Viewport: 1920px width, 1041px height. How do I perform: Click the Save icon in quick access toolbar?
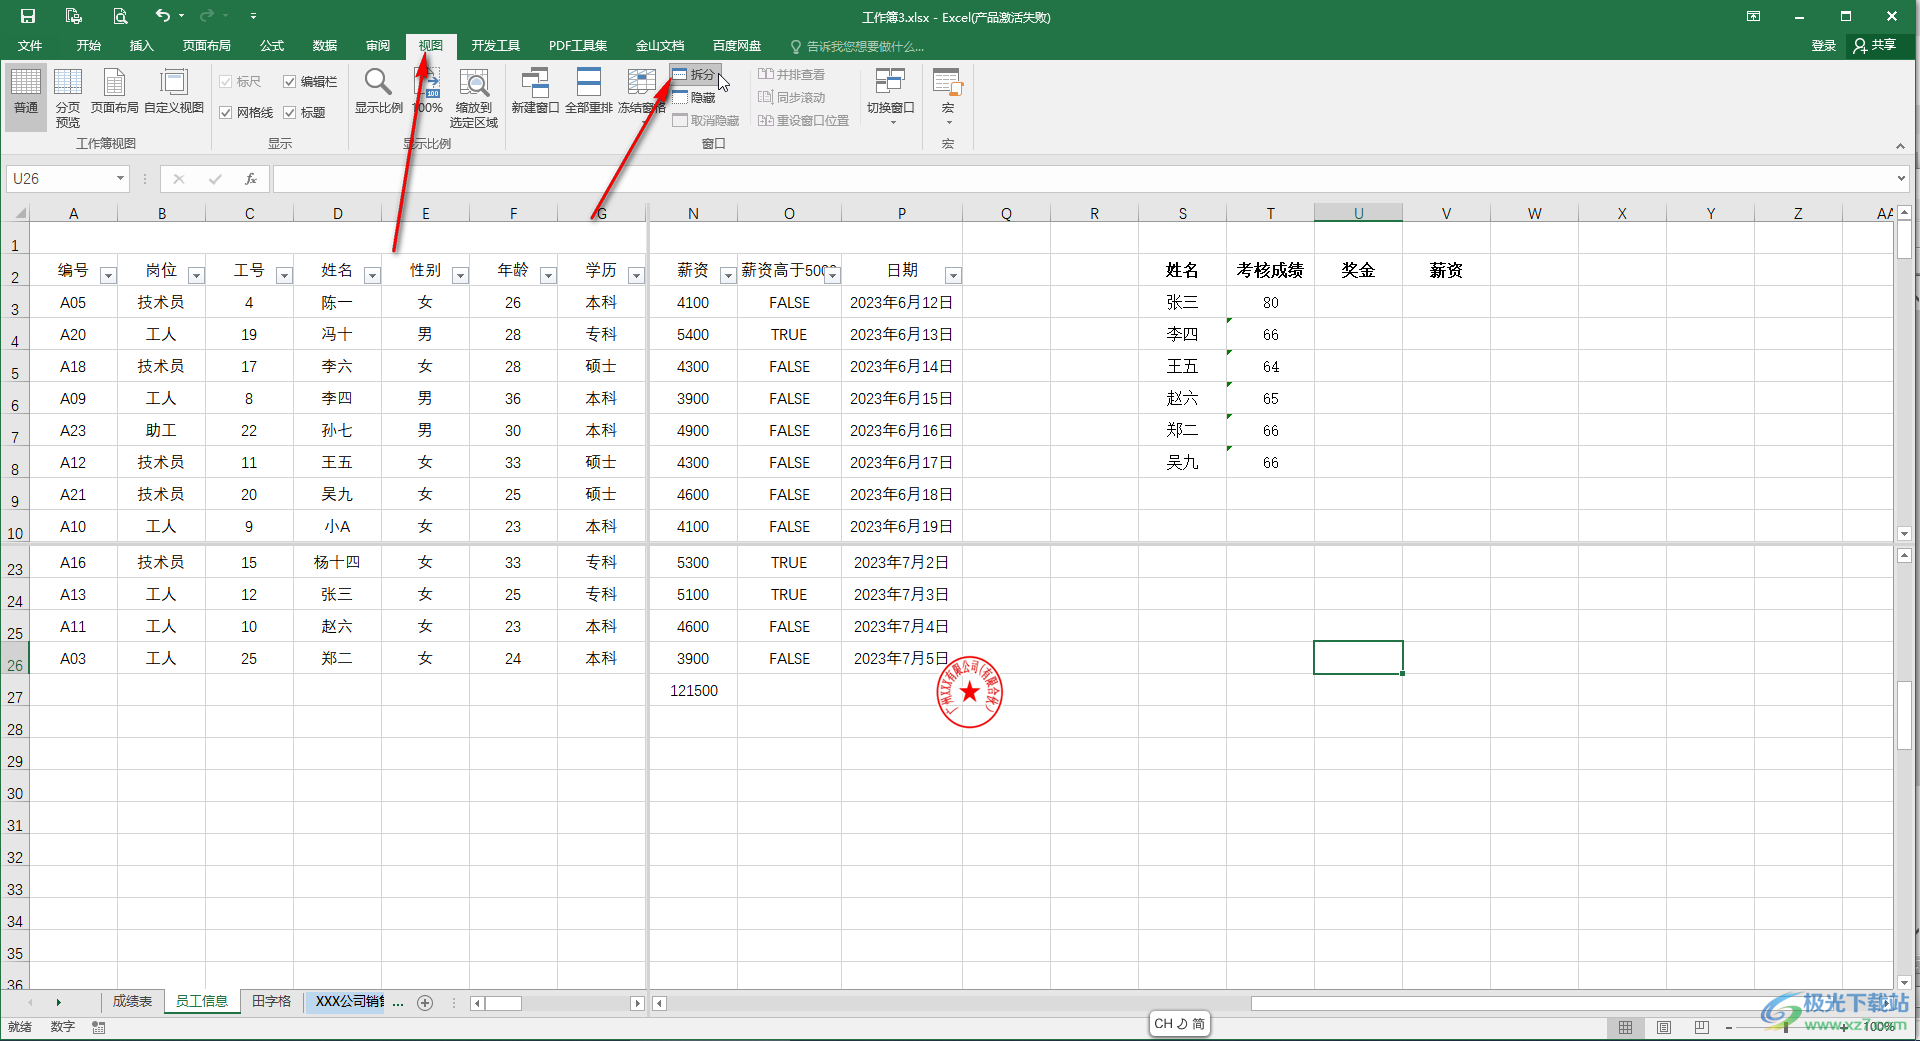(x=28, y=16)
